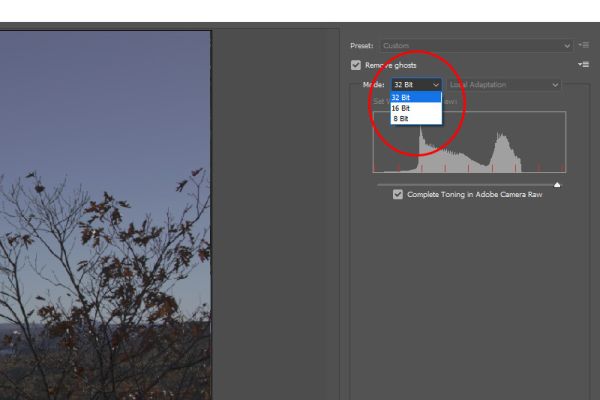
Task: Click the merged tree photo preview
Action: [x=105, y=215]
